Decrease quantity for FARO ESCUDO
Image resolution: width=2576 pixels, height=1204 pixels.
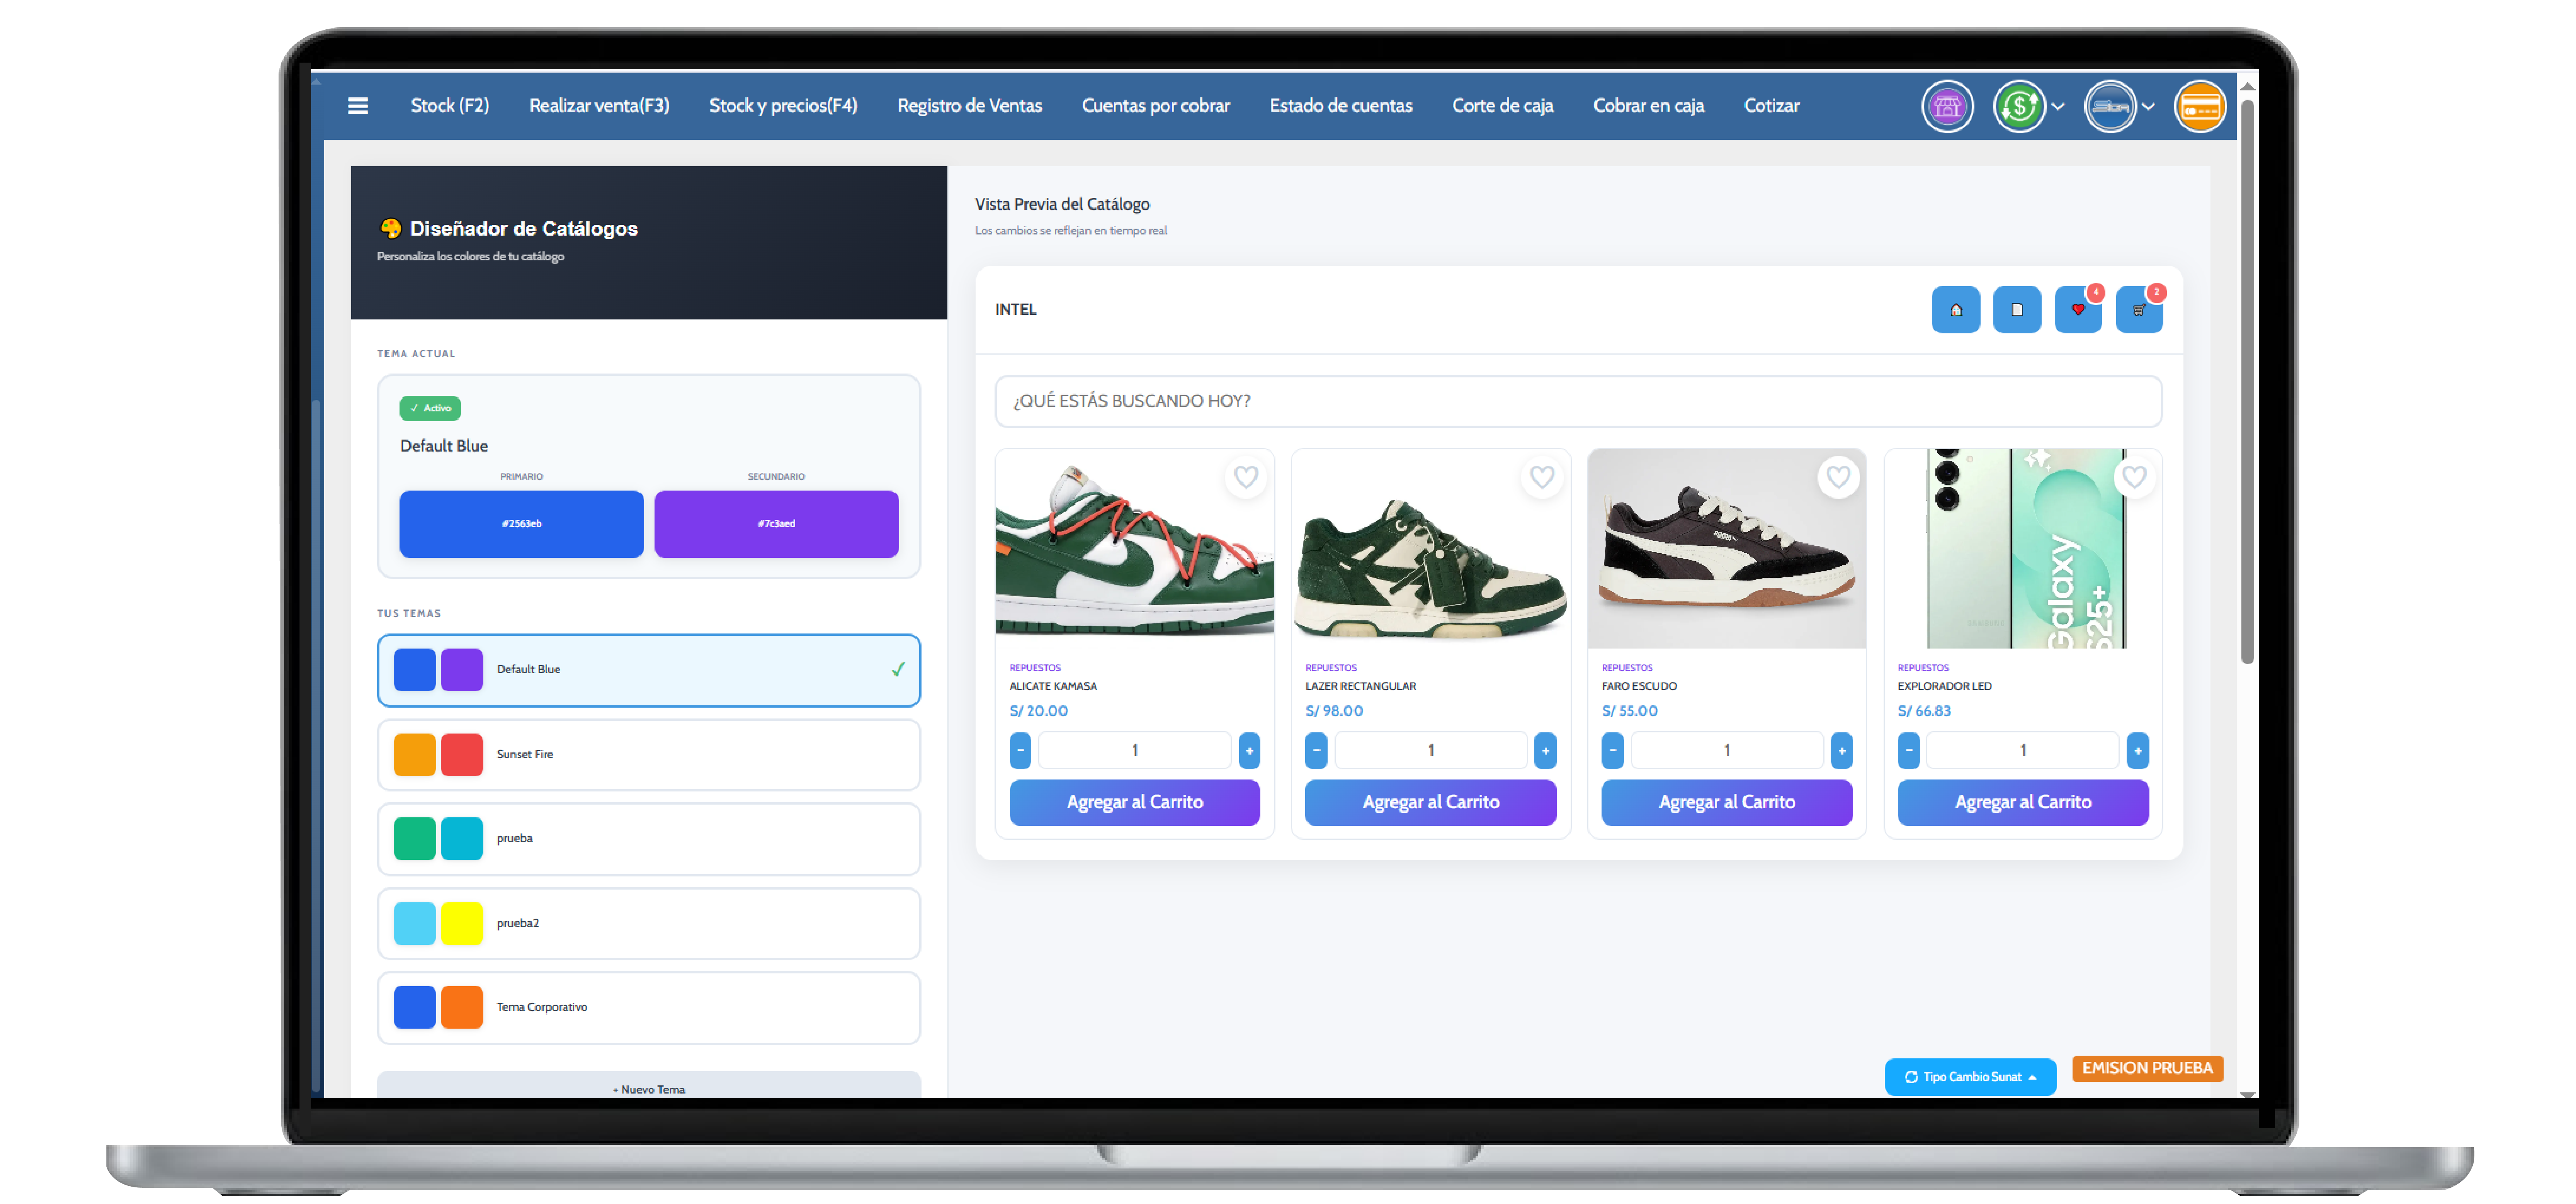[x=1612, y=750]
